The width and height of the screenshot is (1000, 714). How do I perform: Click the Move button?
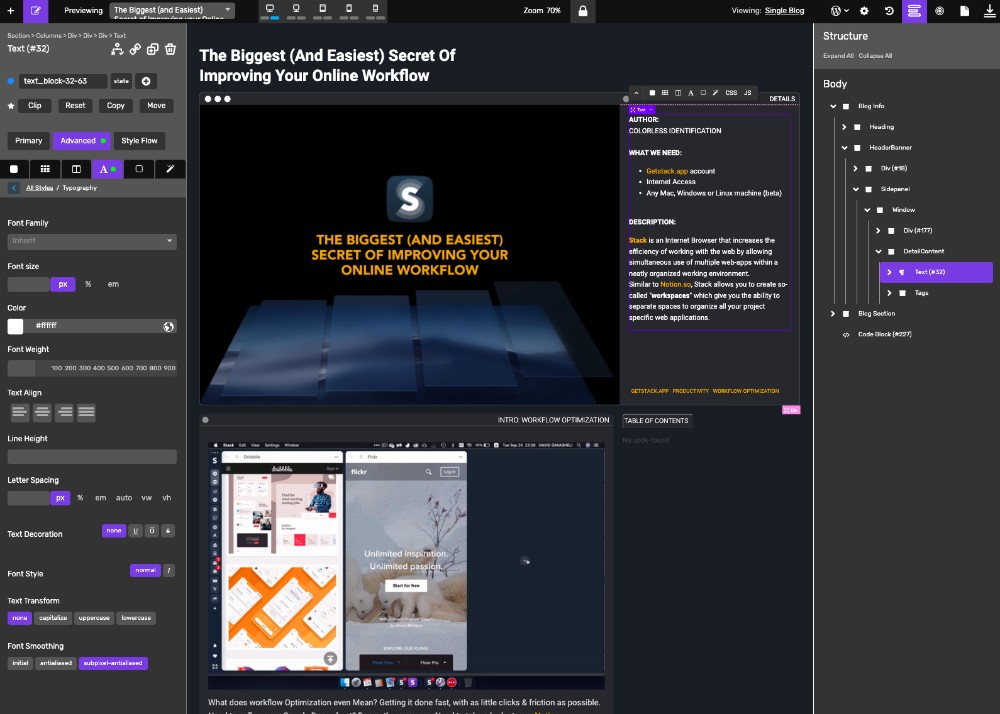156,106
